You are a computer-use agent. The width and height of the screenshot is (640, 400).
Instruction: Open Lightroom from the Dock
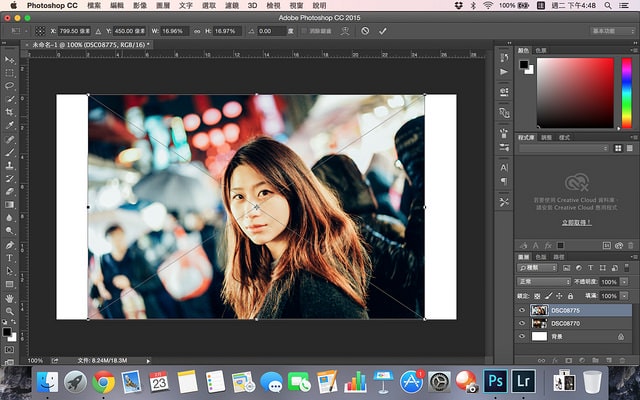coord(521,381)
